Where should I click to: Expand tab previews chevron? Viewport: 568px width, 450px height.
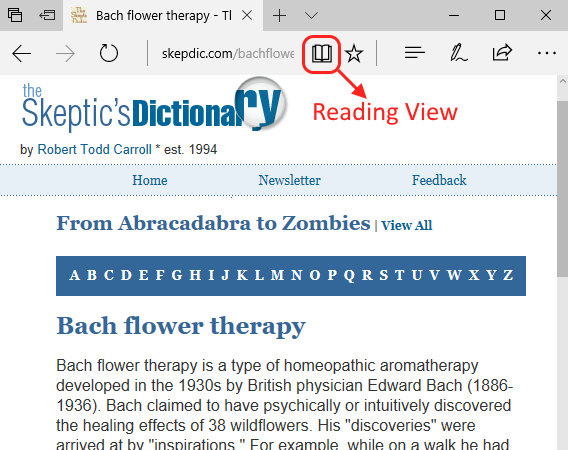click(311, 15)
